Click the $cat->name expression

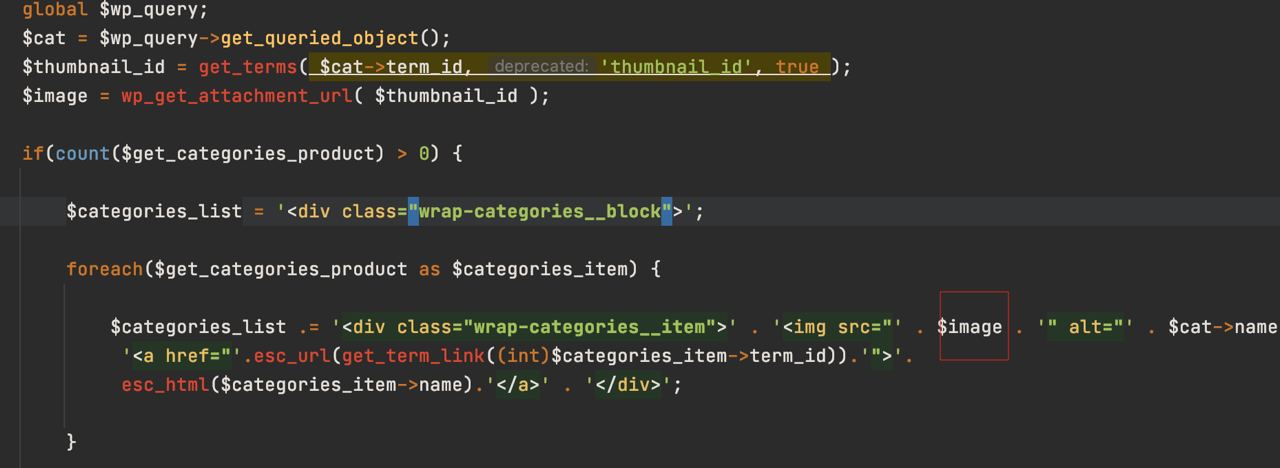point(1223,327)
